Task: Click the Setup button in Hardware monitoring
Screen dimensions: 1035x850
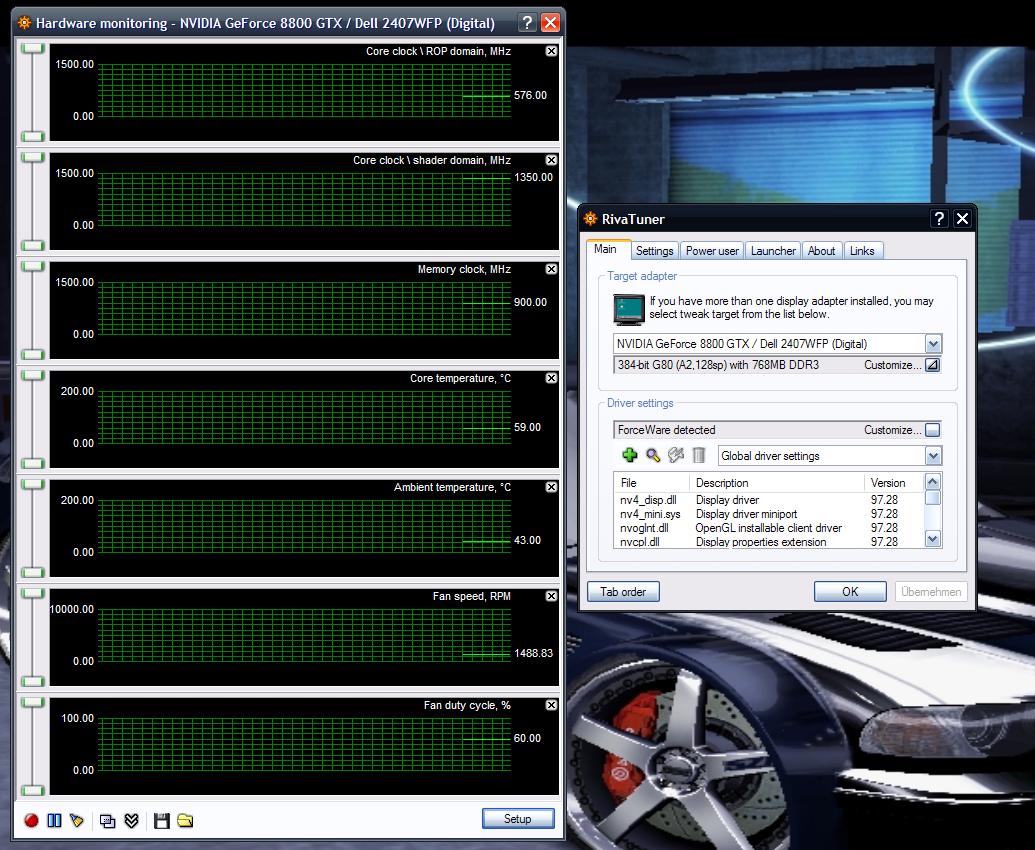Action: point(518,818)
